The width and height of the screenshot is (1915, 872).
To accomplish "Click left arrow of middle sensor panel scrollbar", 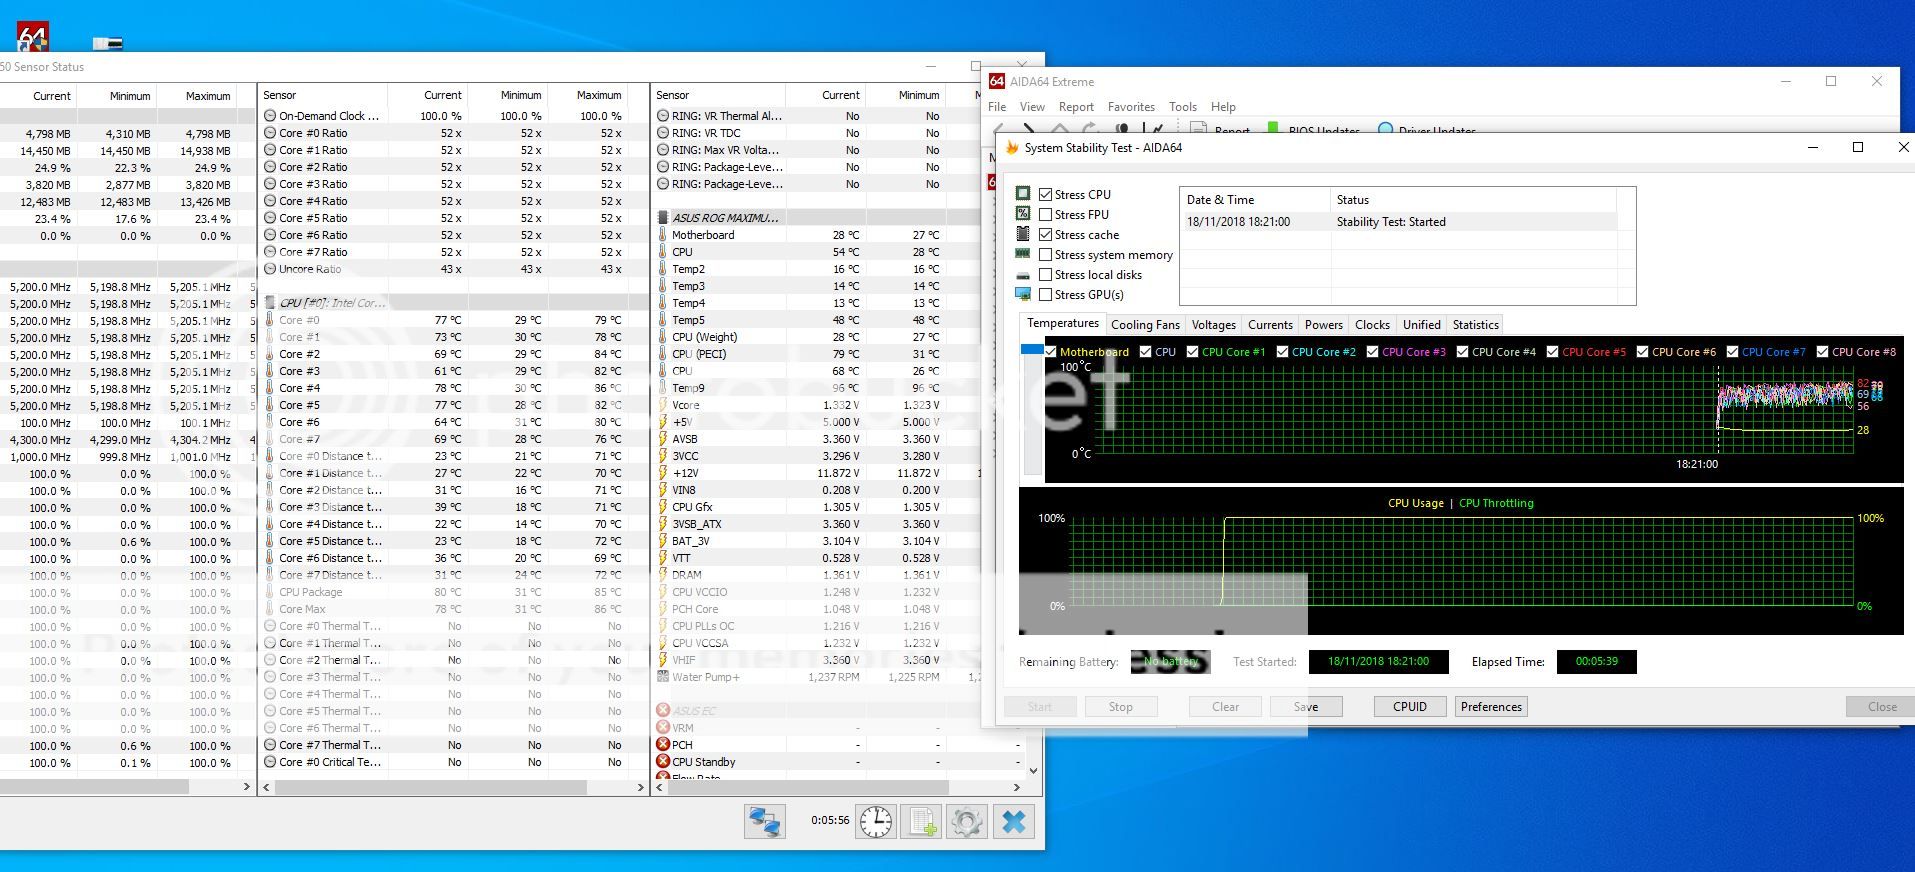I will coord(266,787).
